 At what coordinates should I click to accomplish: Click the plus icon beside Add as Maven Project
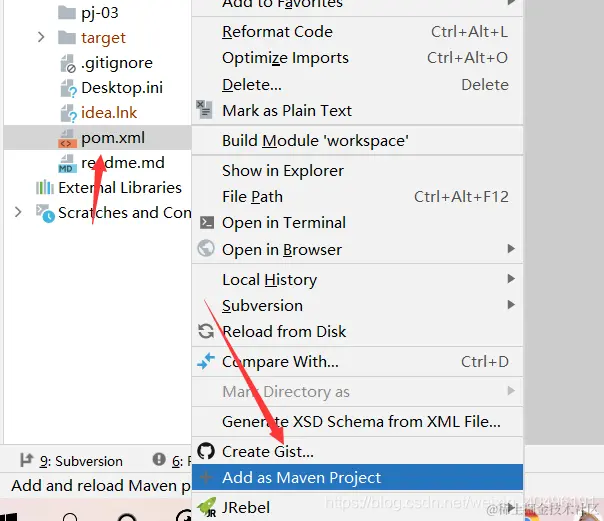click(206, 477)
